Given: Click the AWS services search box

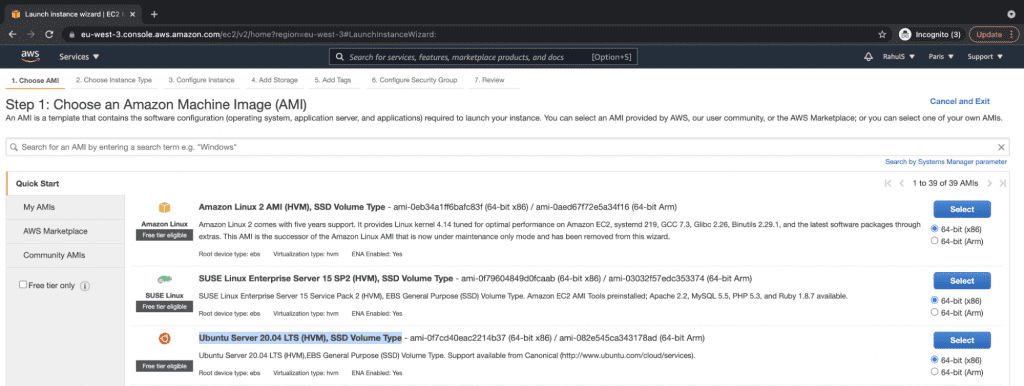Looking at the screenshot, I should (483, 57).
